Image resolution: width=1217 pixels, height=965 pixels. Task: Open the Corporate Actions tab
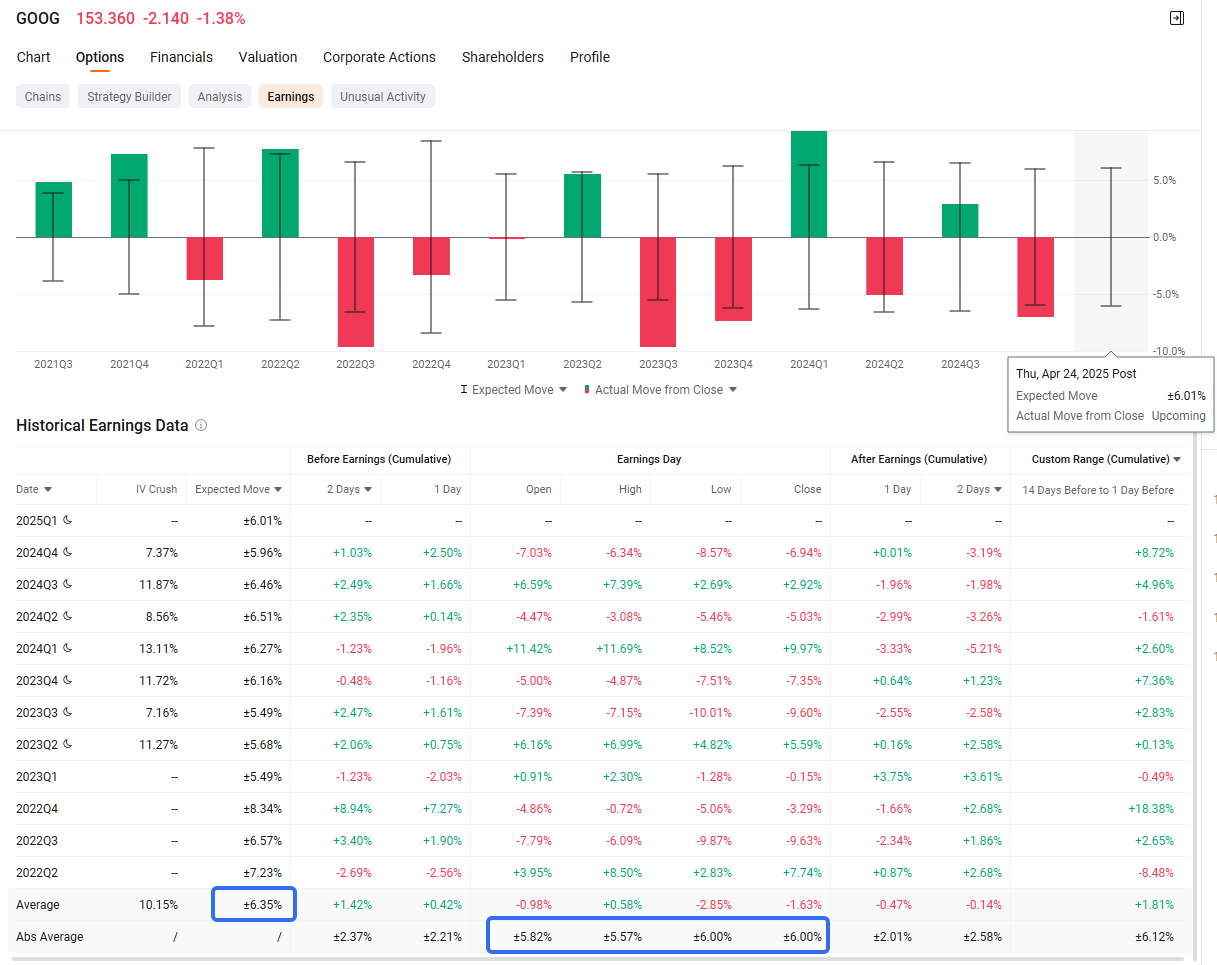click(379, 57)
